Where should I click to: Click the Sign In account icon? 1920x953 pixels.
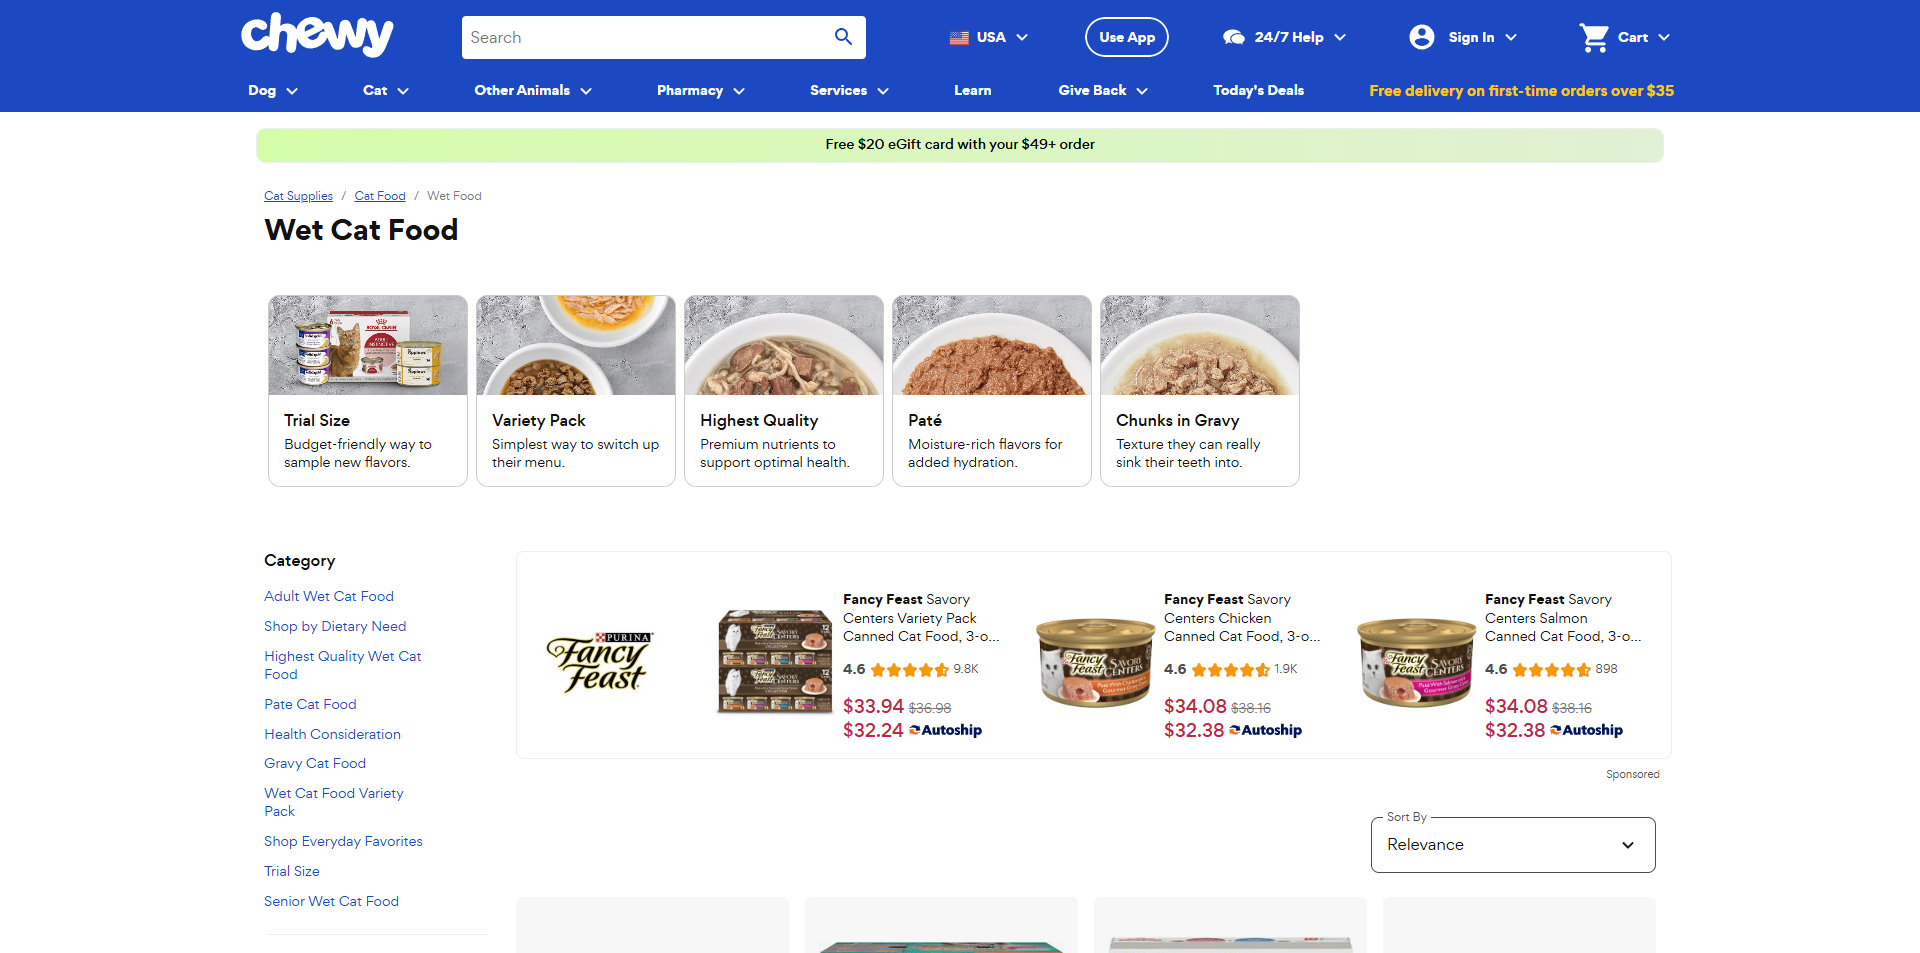point(1421,37)
